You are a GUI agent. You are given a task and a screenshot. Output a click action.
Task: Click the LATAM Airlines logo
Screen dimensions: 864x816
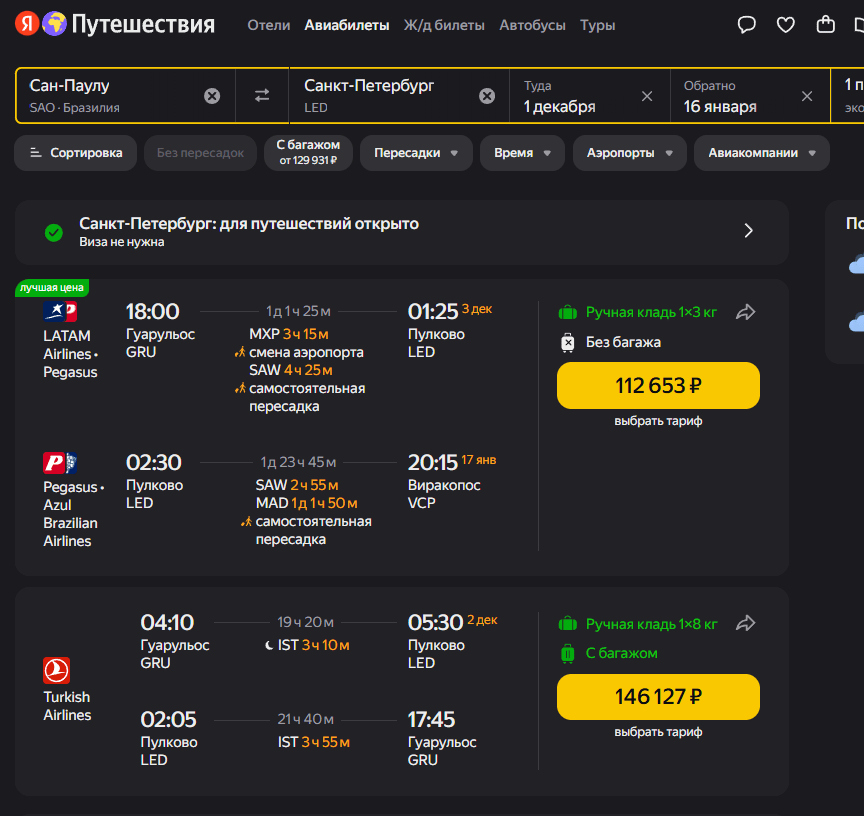pos(59,311)
